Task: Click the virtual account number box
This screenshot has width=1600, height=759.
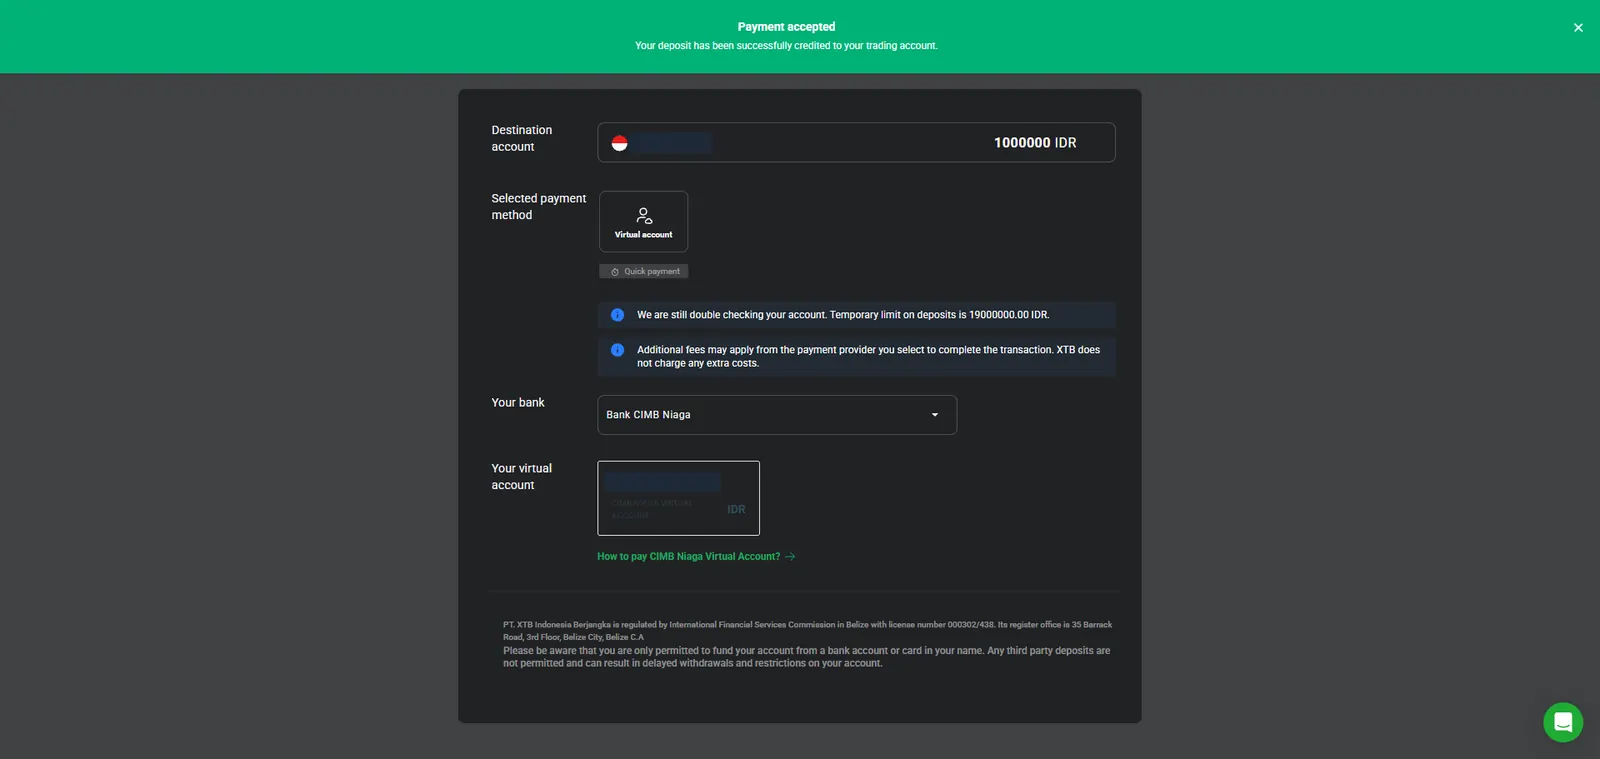Action: click(678, 498)
